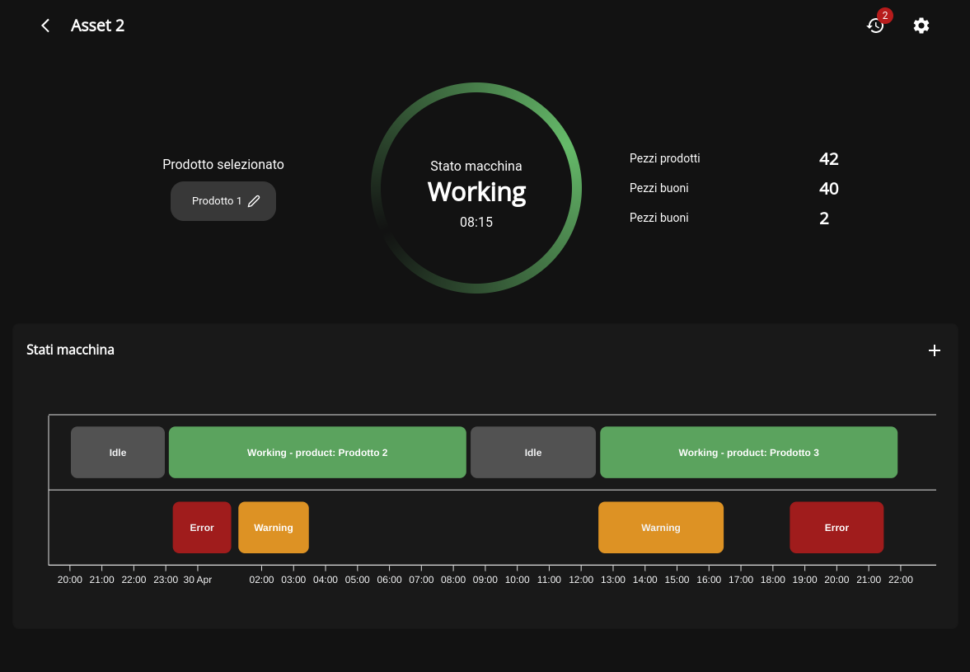The image size is (970, 672).
Task: Click the Error block near 20:00
Action: tap(836, 527)
